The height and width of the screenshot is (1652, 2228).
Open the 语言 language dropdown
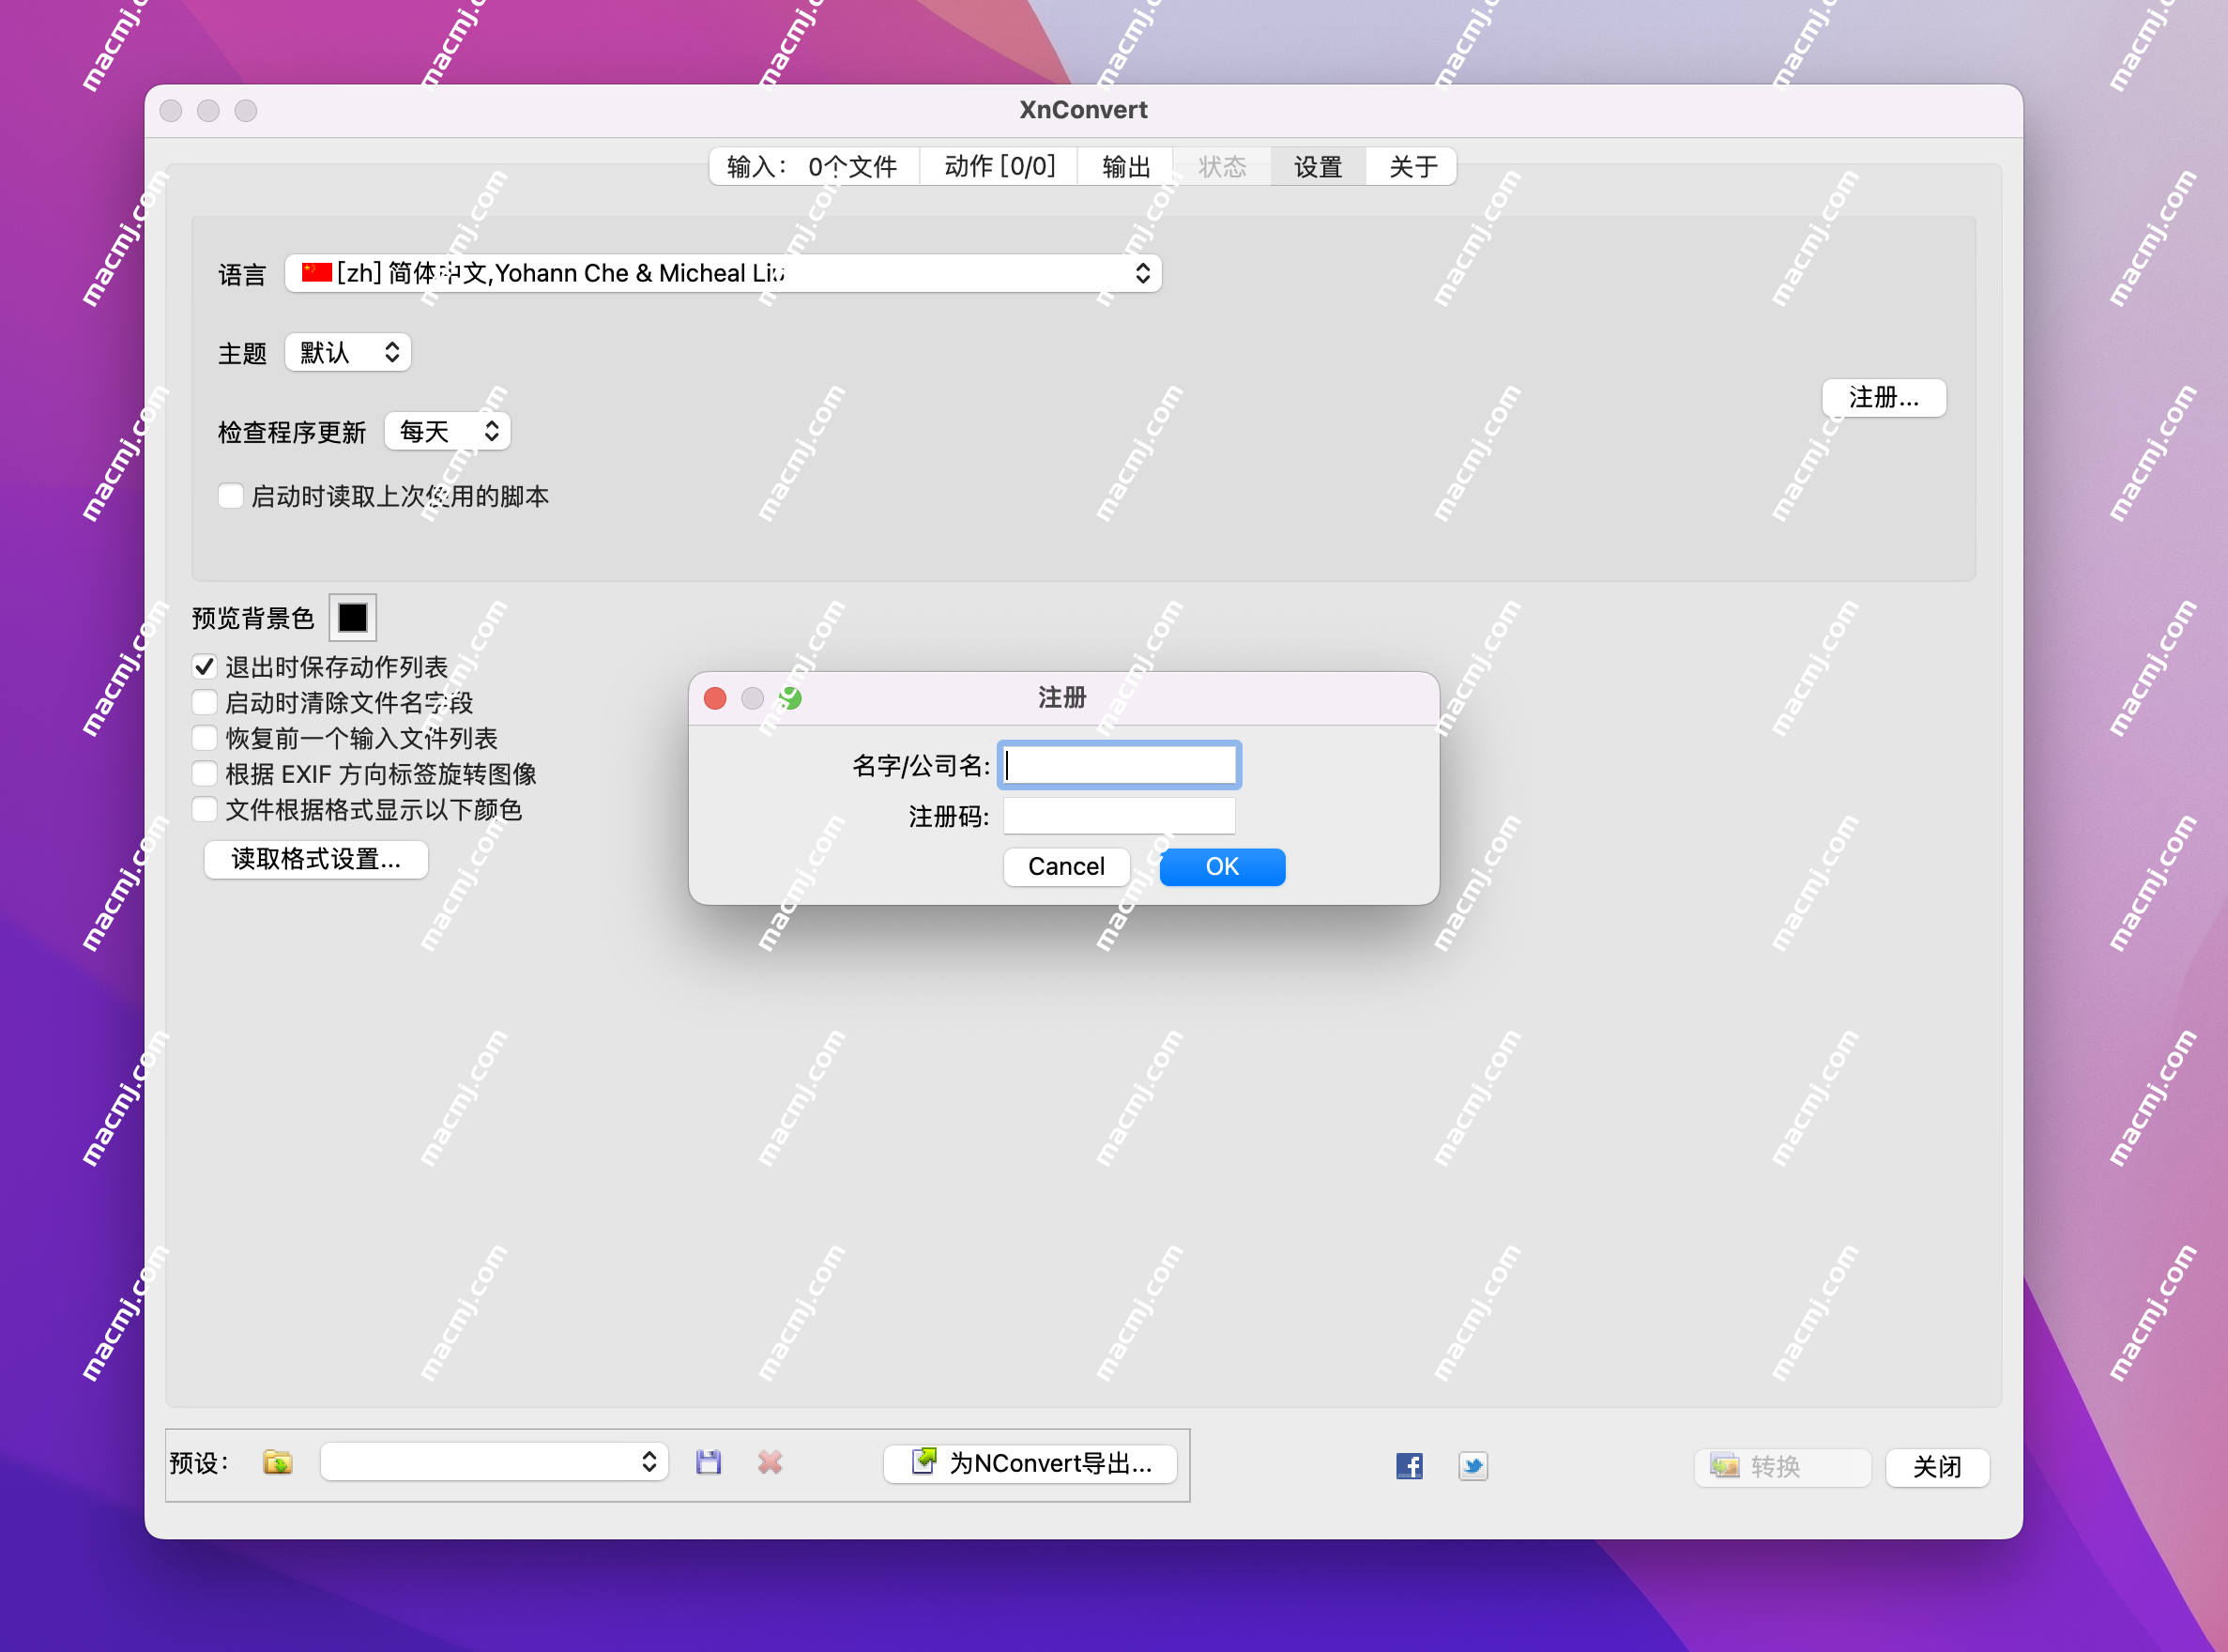click(723, 273)
